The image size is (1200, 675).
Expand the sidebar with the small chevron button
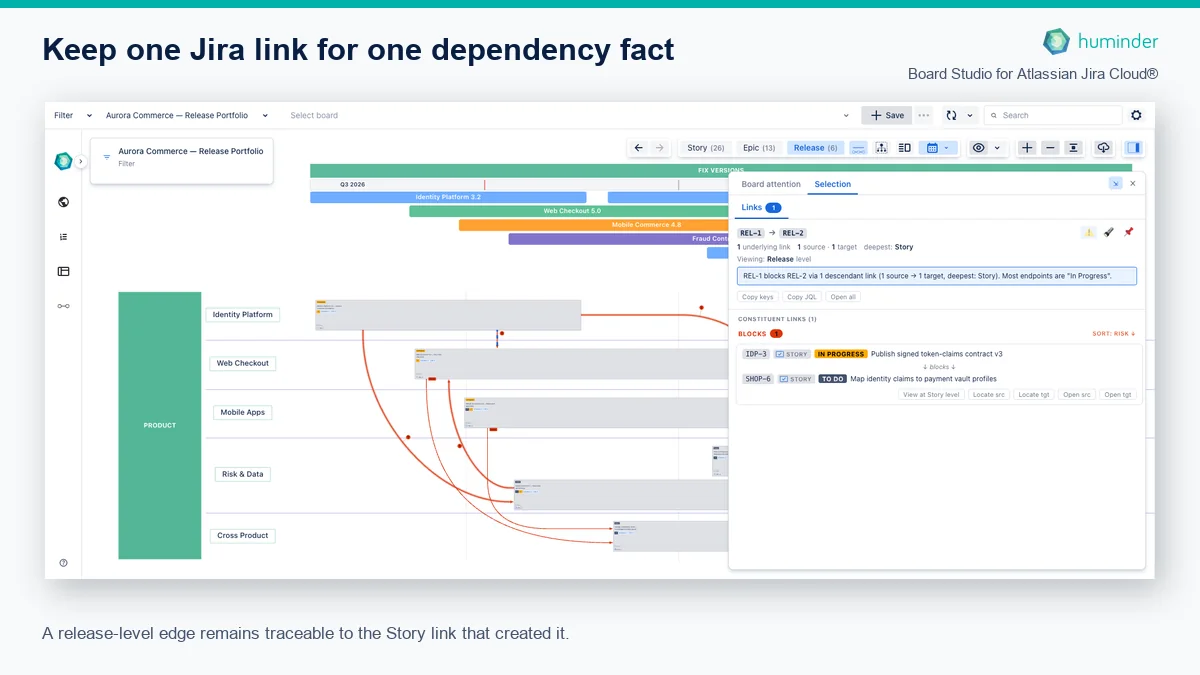[82, 161]
